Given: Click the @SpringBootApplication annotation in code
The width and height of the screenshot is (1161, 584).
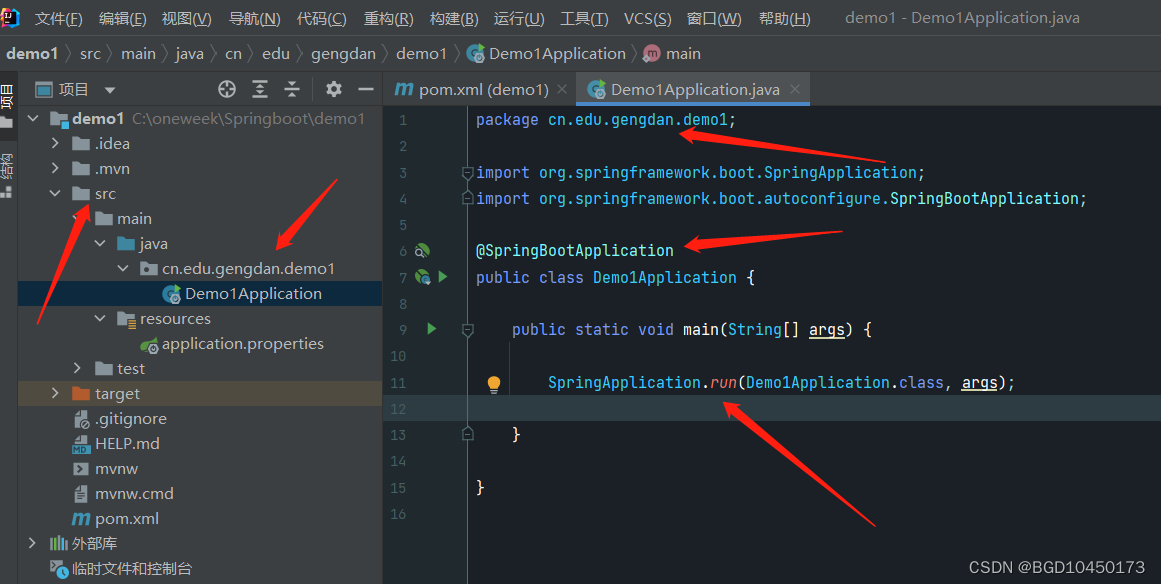Looking at the screenshot, I should pyautogui.click(x=575, y=251).
